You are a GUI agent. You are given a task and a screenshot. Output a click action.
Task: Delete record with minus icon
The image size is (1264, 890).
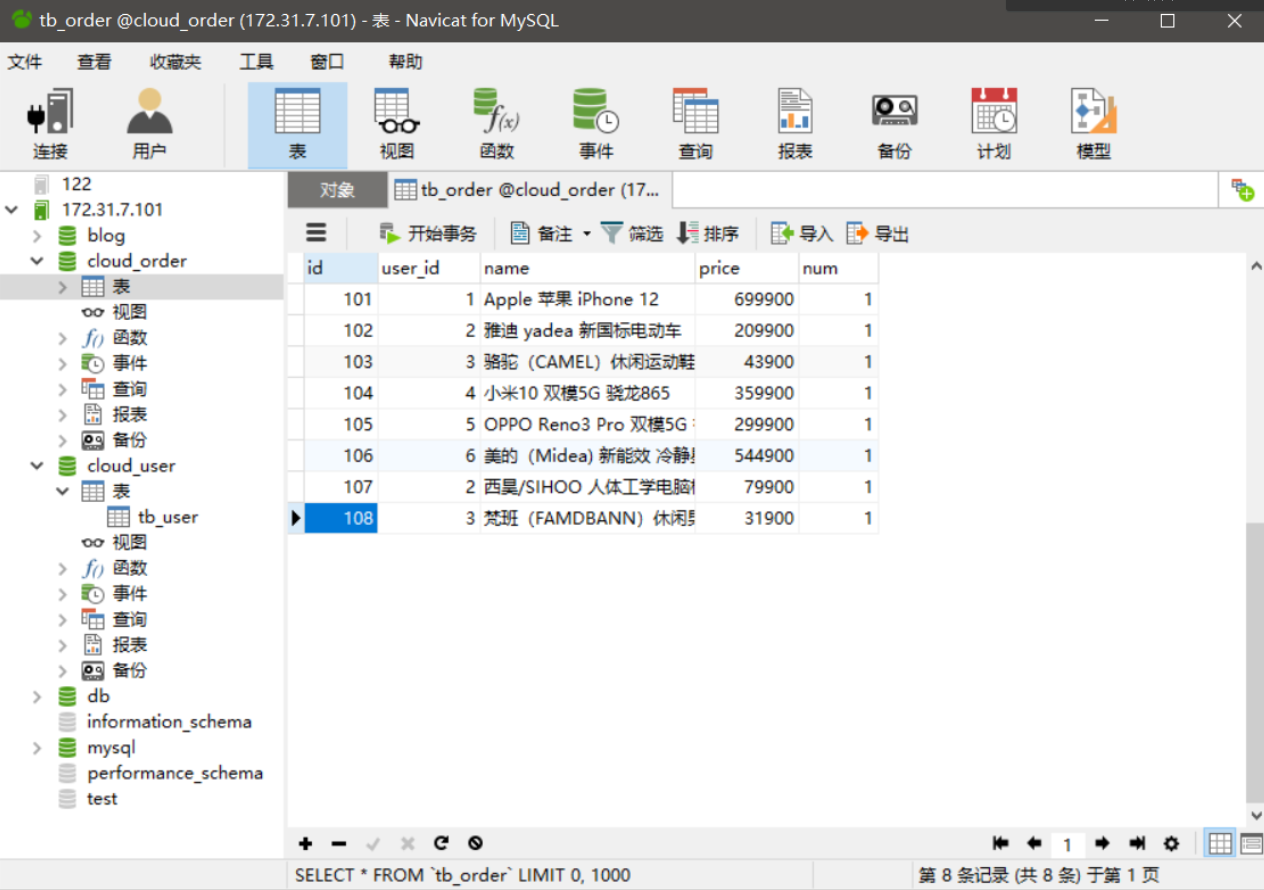(339, 843)
